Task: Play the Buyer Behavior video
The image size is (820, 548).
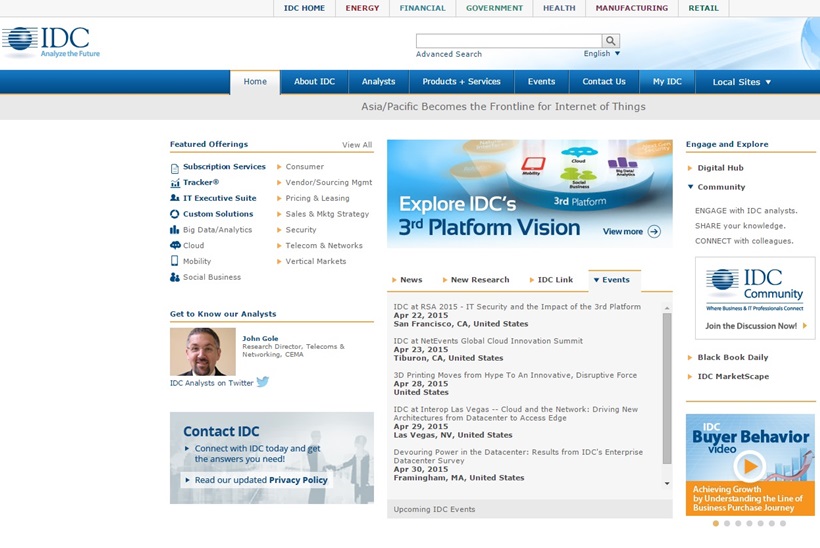Action: click(750, 466)
